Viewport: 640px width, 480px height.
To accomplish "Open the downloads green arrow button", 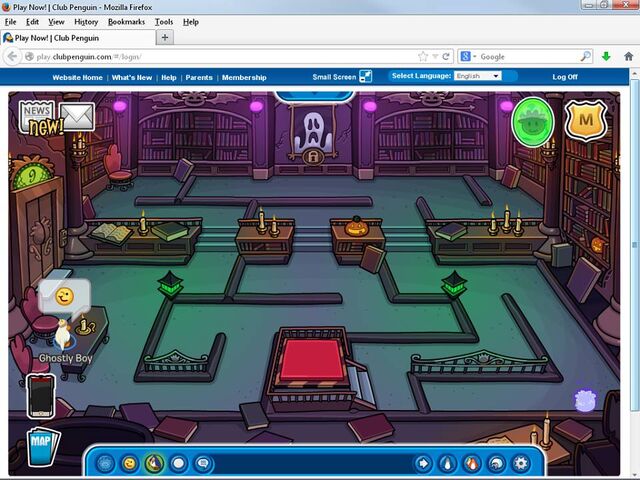I will (606, 56).
